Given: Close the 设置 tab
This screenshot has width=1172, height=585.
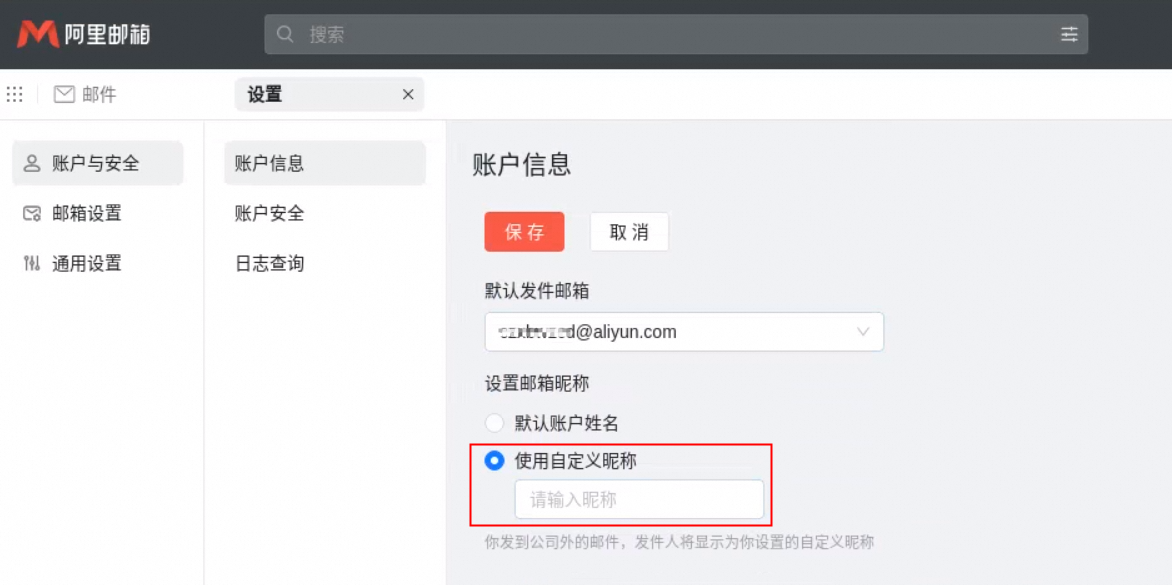Looking at the screenshot, I should click(x=407, y=93).
